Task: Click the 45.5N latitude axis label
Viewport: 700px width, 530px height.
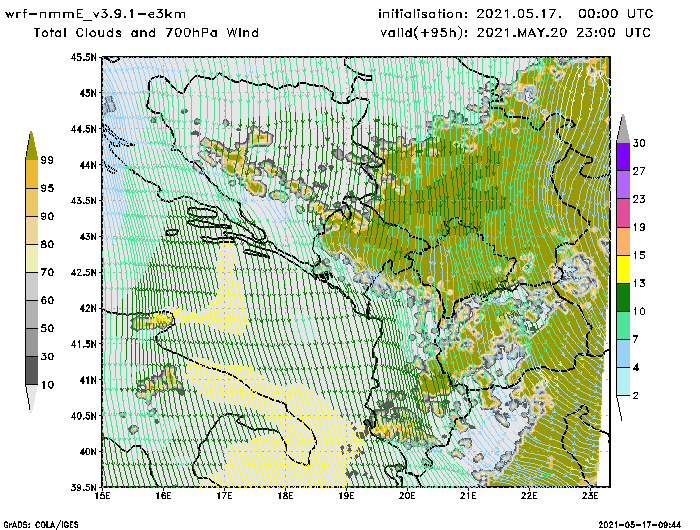Action: point(83,57)
